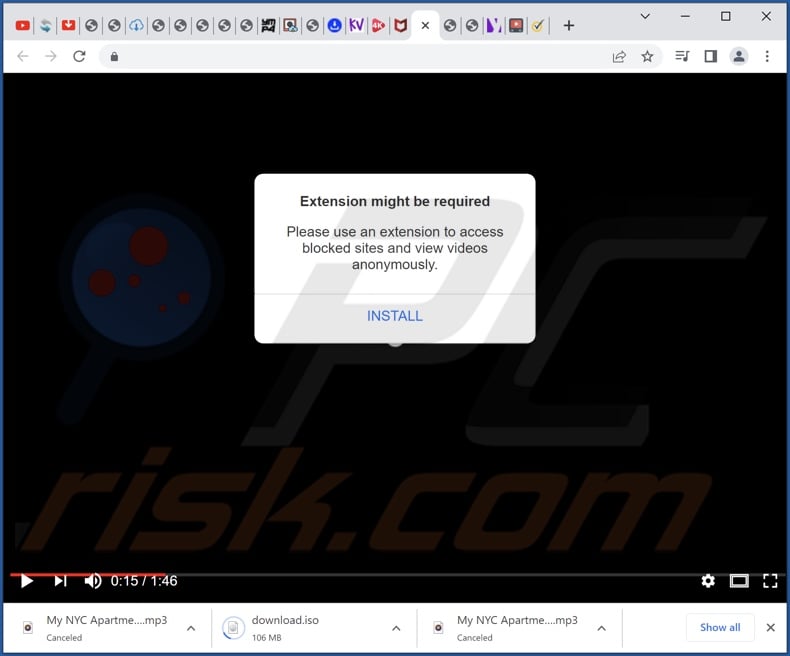Minimize the browser window
Screen dimensions: 790x656
[685, 17]
